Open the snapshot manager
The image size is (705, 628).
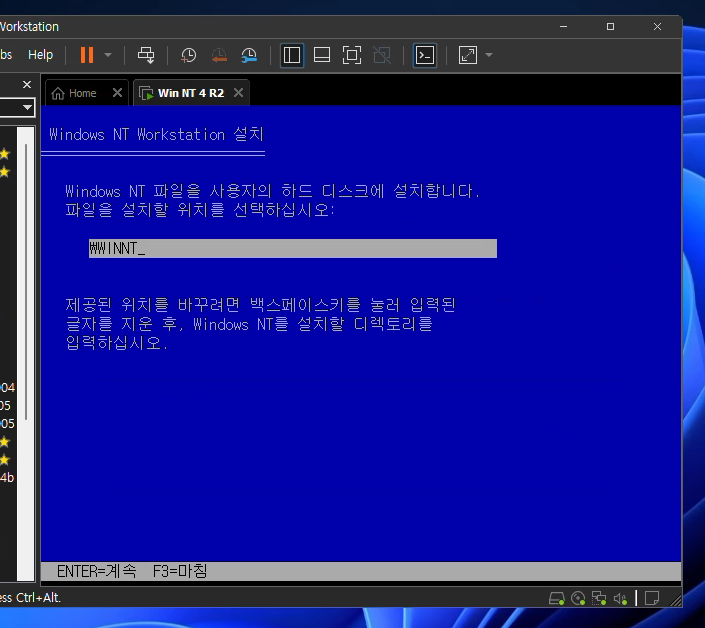point(249,55)
